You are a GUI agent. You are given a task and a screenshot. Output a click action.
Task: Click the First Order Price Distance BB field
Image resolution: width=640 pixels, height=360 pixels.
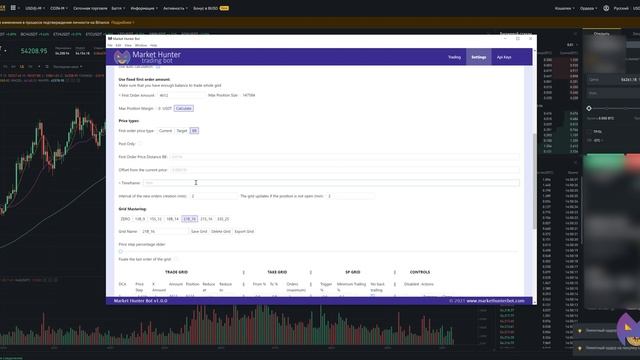344,157
